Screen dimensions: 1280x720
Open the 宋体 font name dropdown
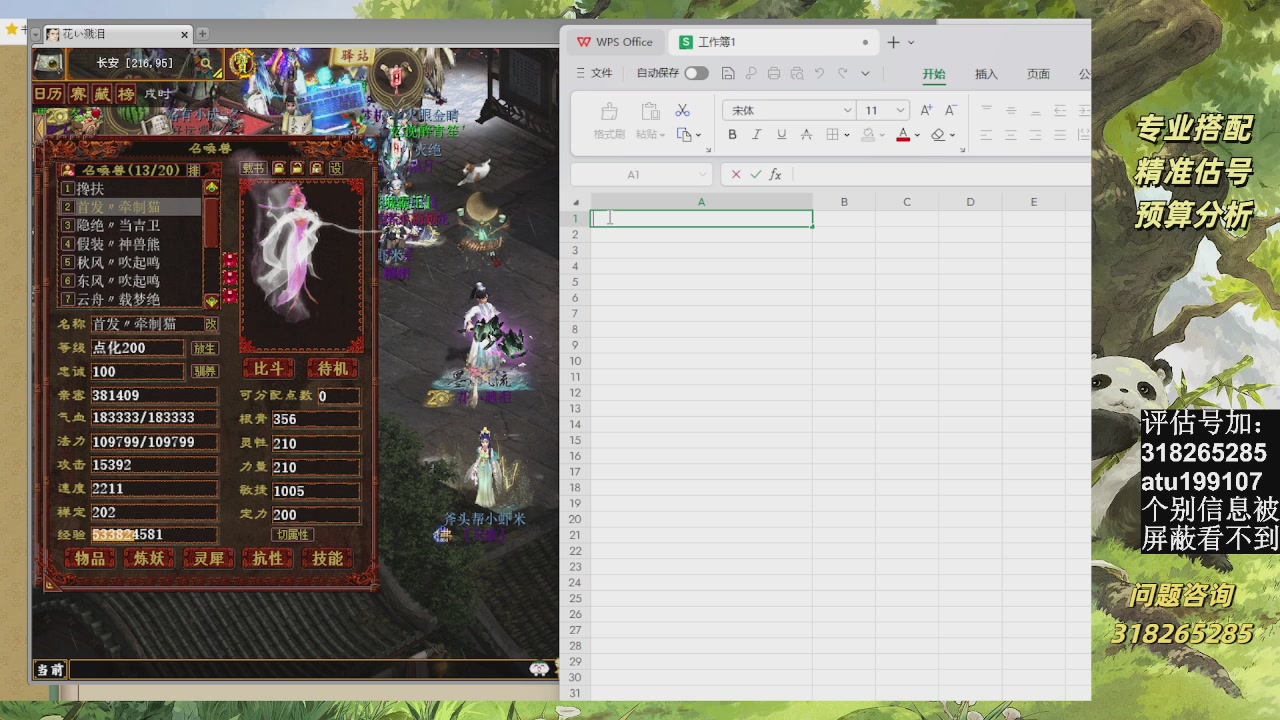tap(847, 110)
